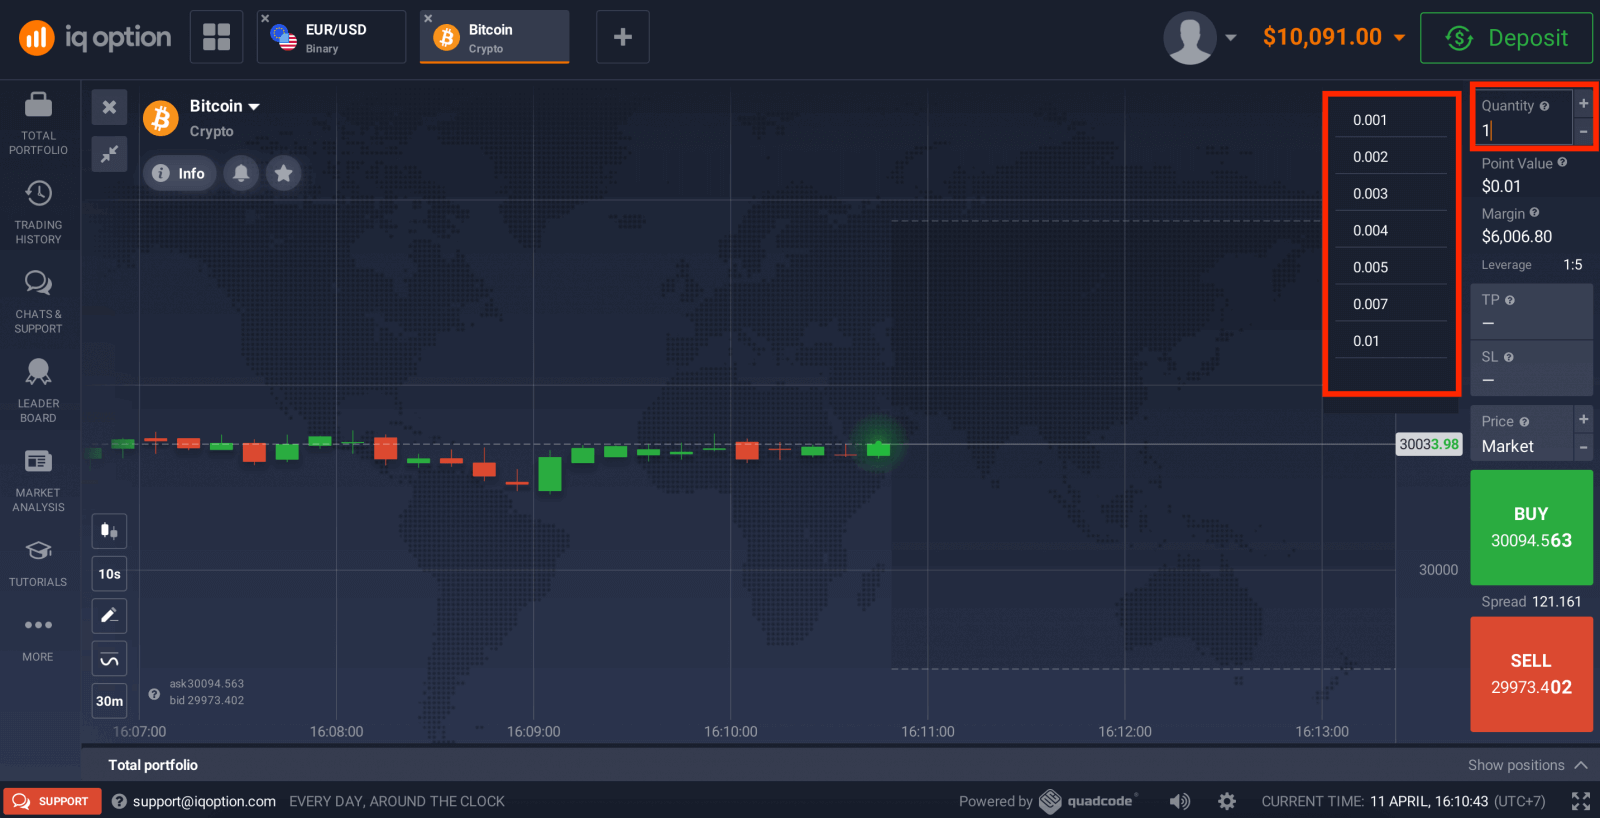The height and width of the screenshot is (818, 1600).
Task: Click SELL at 29973.402
Action: click(x=1531, y=674)
